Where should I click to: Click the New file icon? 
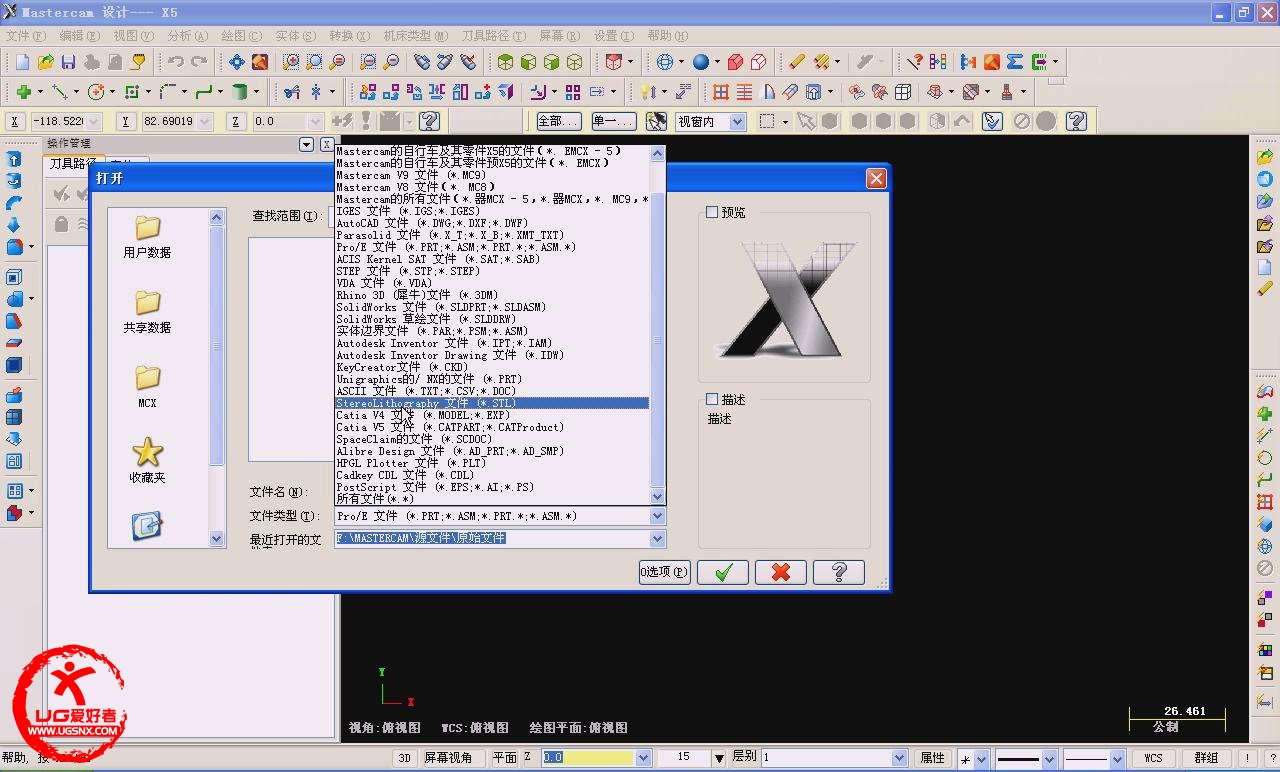click(22, 62)
